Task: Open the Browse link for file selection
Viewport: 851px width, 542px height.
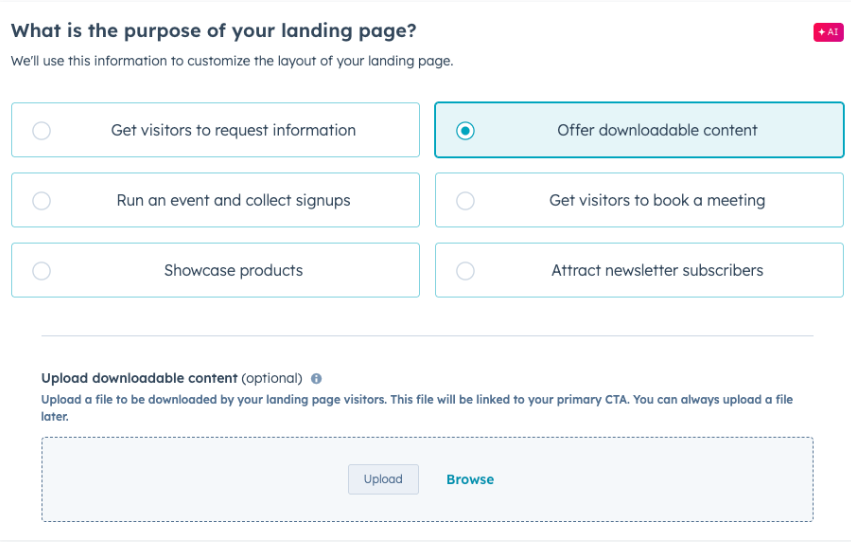Action: pos(470,480)
